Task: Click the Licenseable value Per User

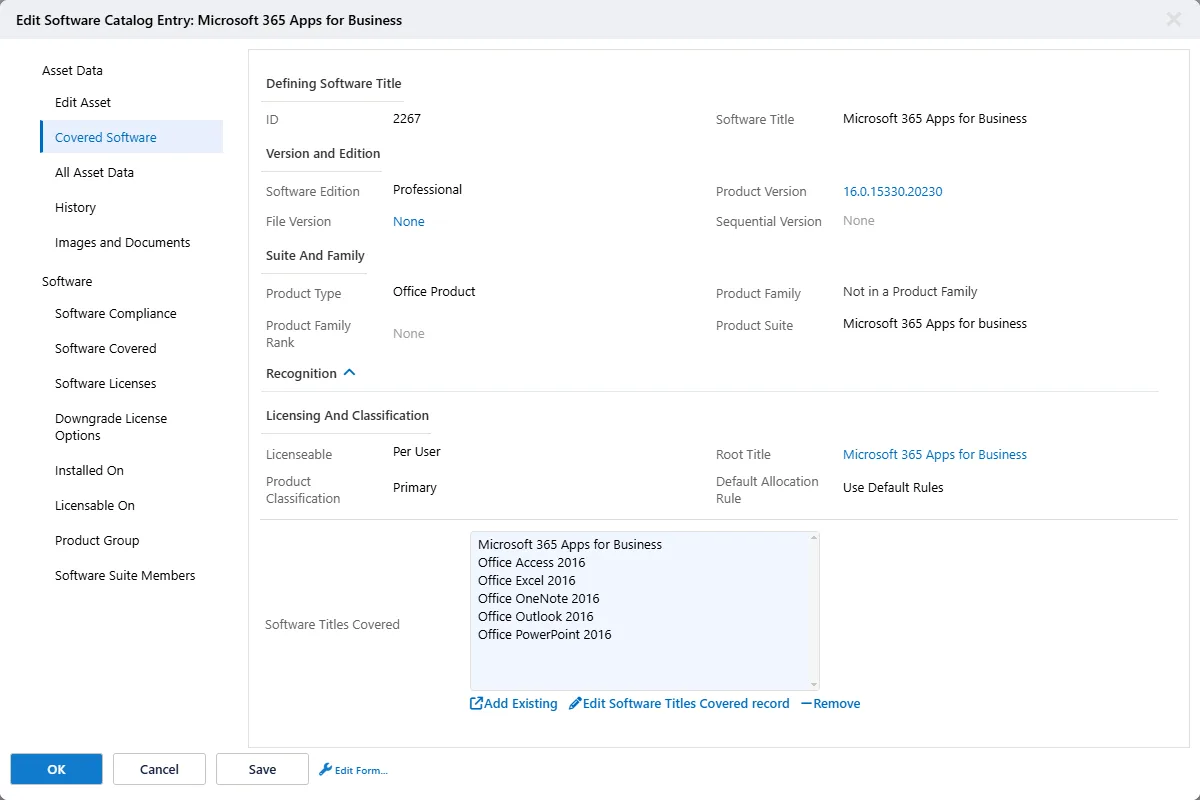Action: pyautogui.click(x=417, y=452)
